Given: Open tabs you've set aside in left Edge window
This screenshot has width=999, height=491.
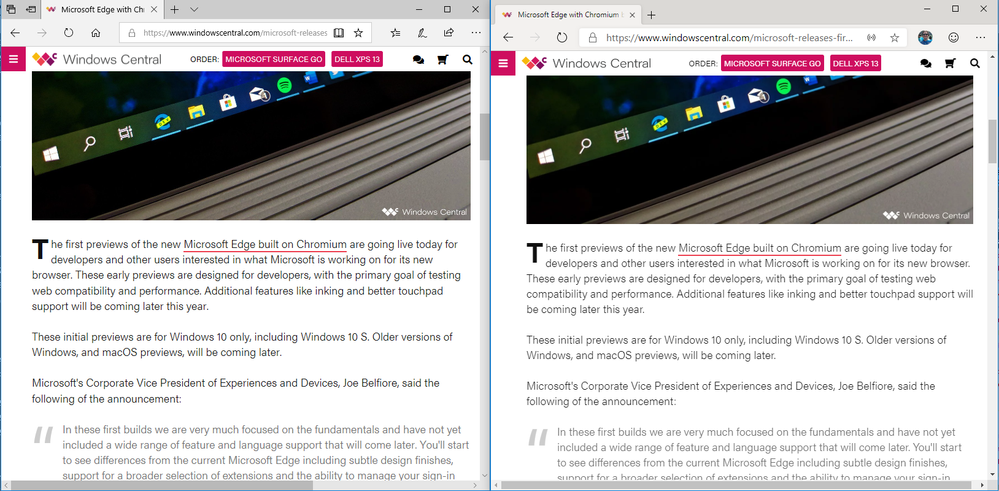Looking at the screenshot, I should click(x=11, y=10).
